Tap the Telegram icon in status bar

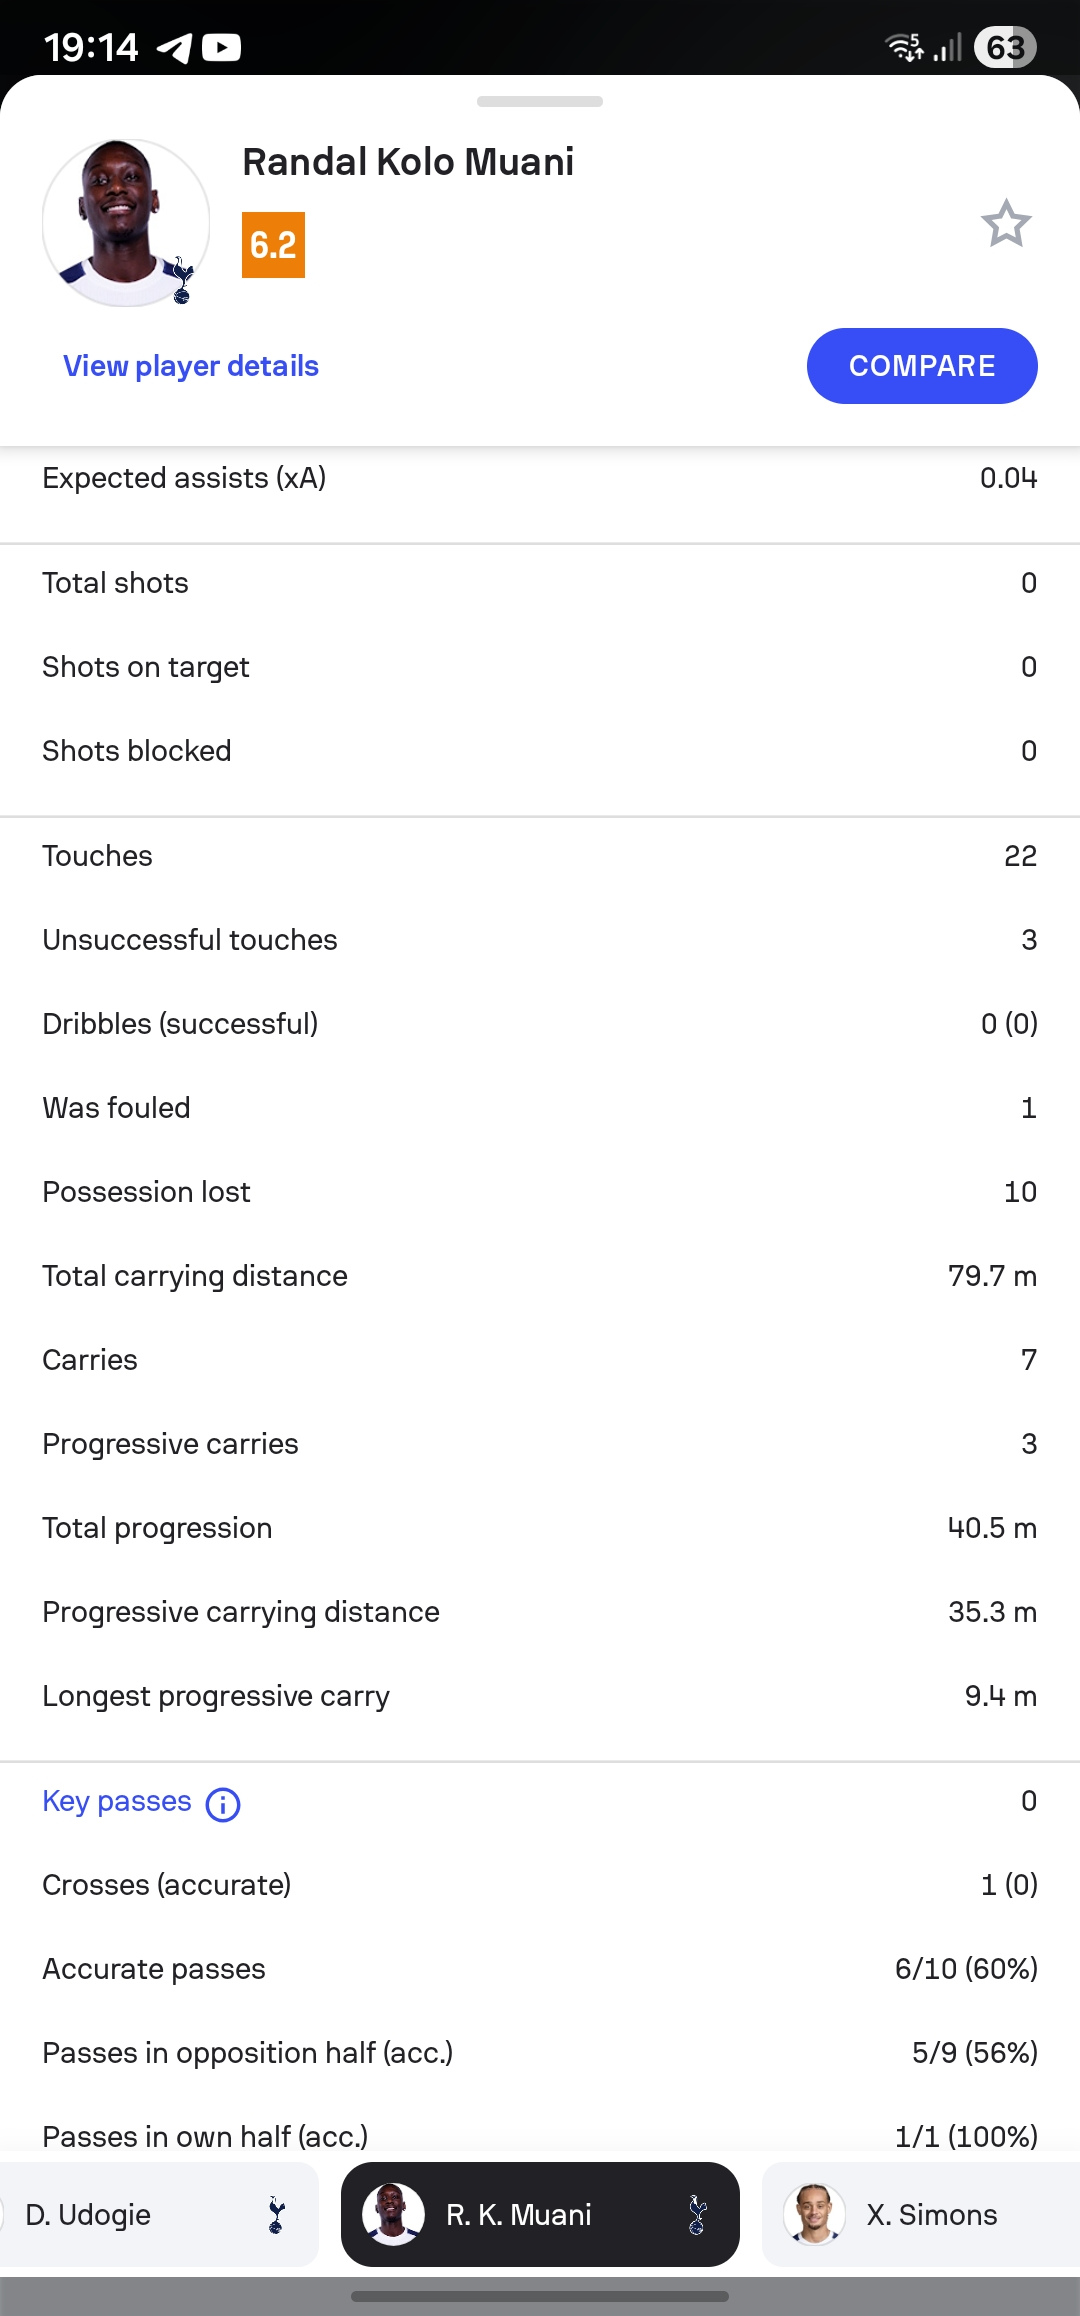click(174, 47)
